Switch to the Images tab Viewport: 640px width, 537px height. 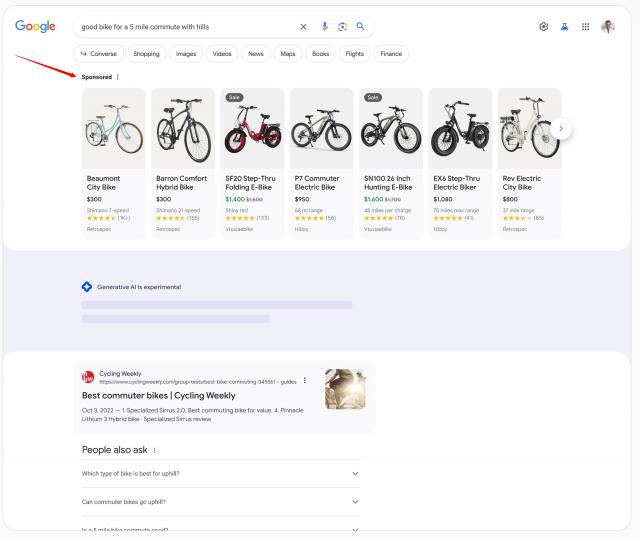click(x=186, y=54)
